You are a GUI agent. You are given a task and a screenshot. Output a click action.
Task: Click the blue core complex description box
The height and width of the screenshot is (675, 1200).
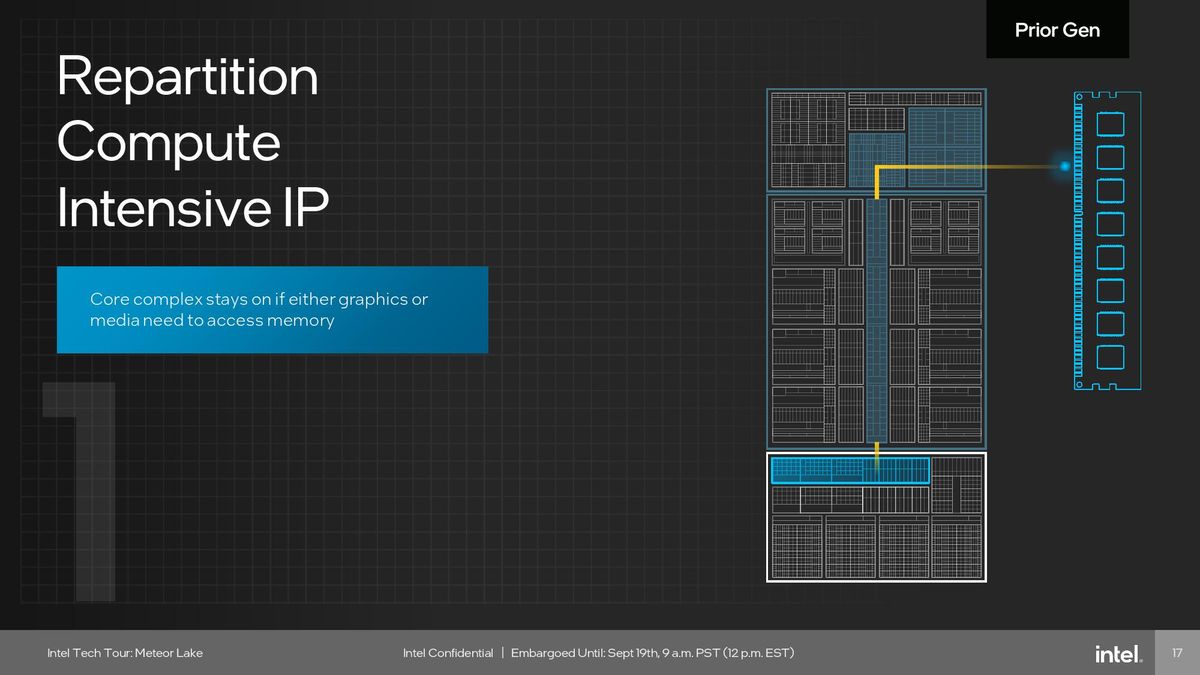tap(272, 310)
